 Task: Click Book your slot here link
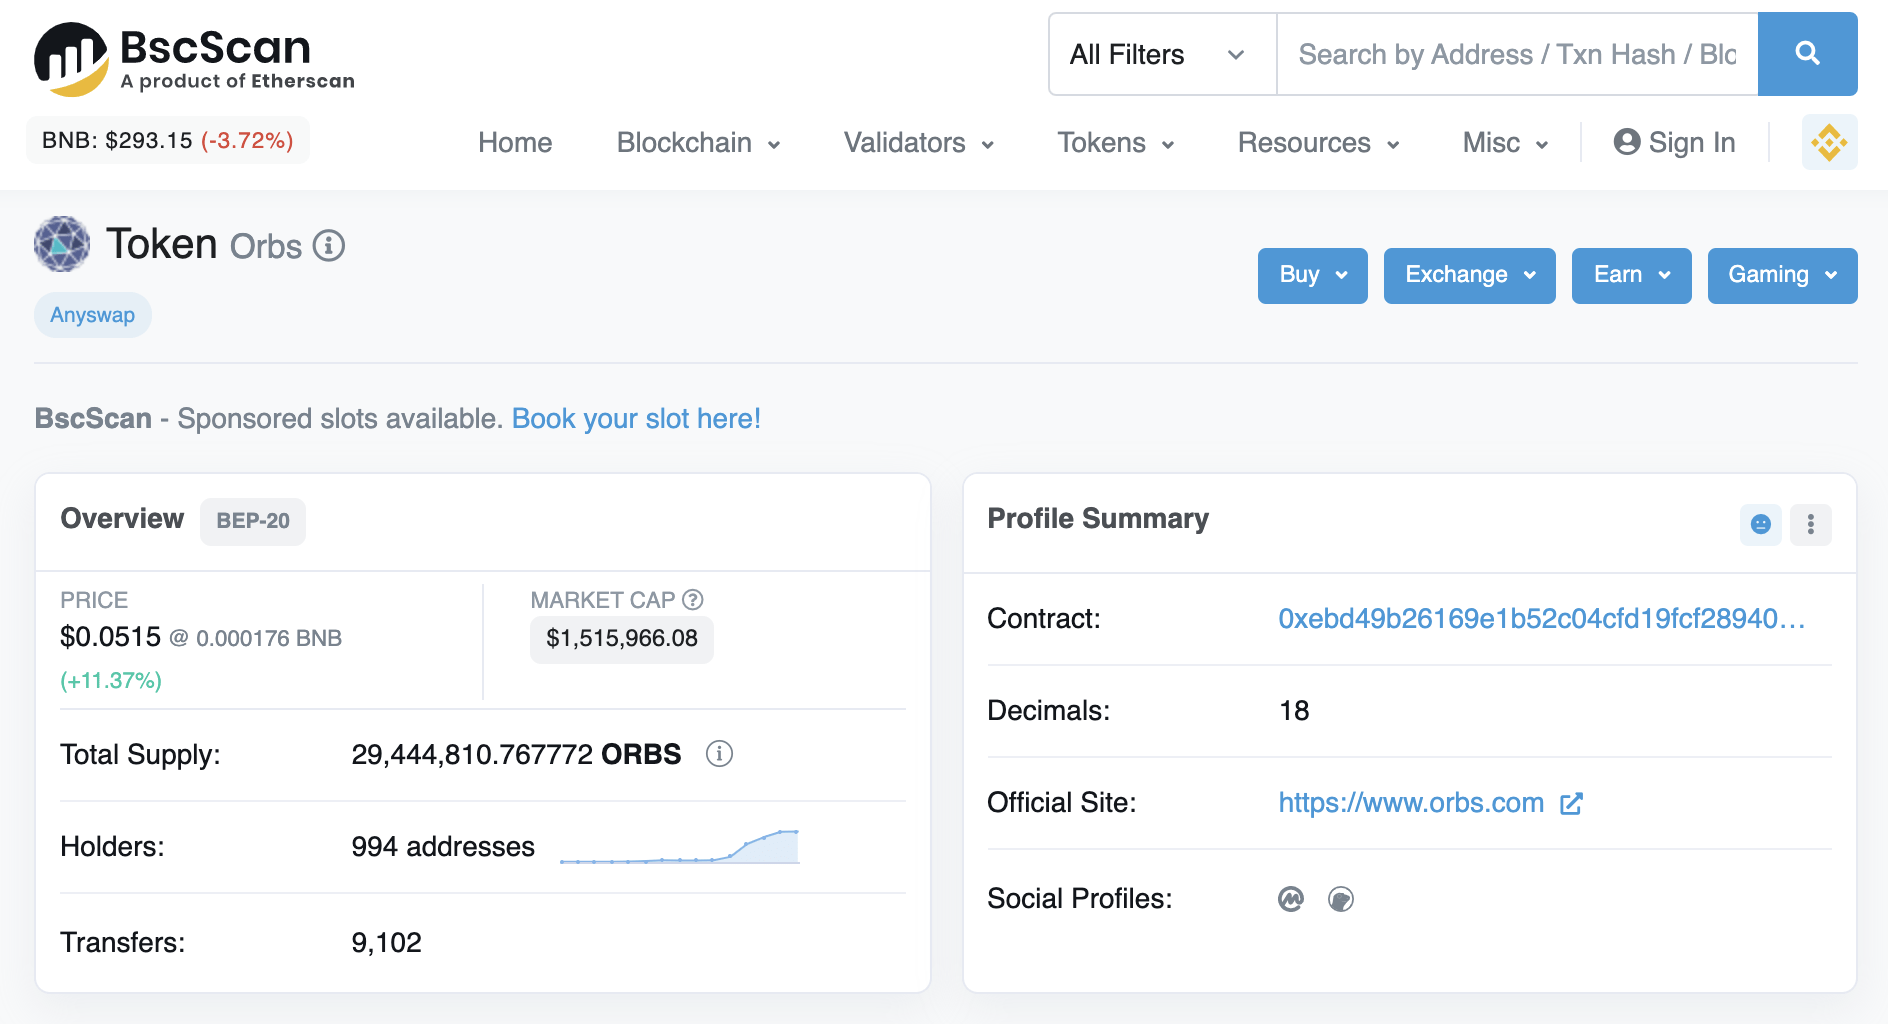[636, 418]
